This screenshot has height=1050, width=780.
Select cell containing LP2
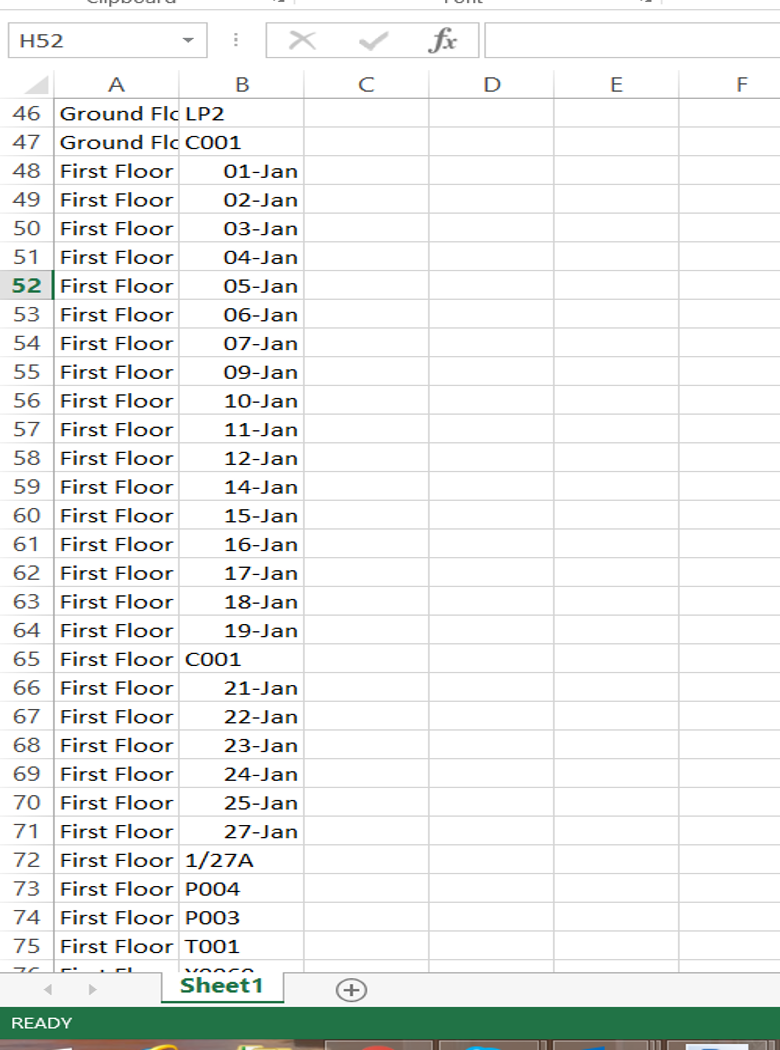click(x=241, y=113)
